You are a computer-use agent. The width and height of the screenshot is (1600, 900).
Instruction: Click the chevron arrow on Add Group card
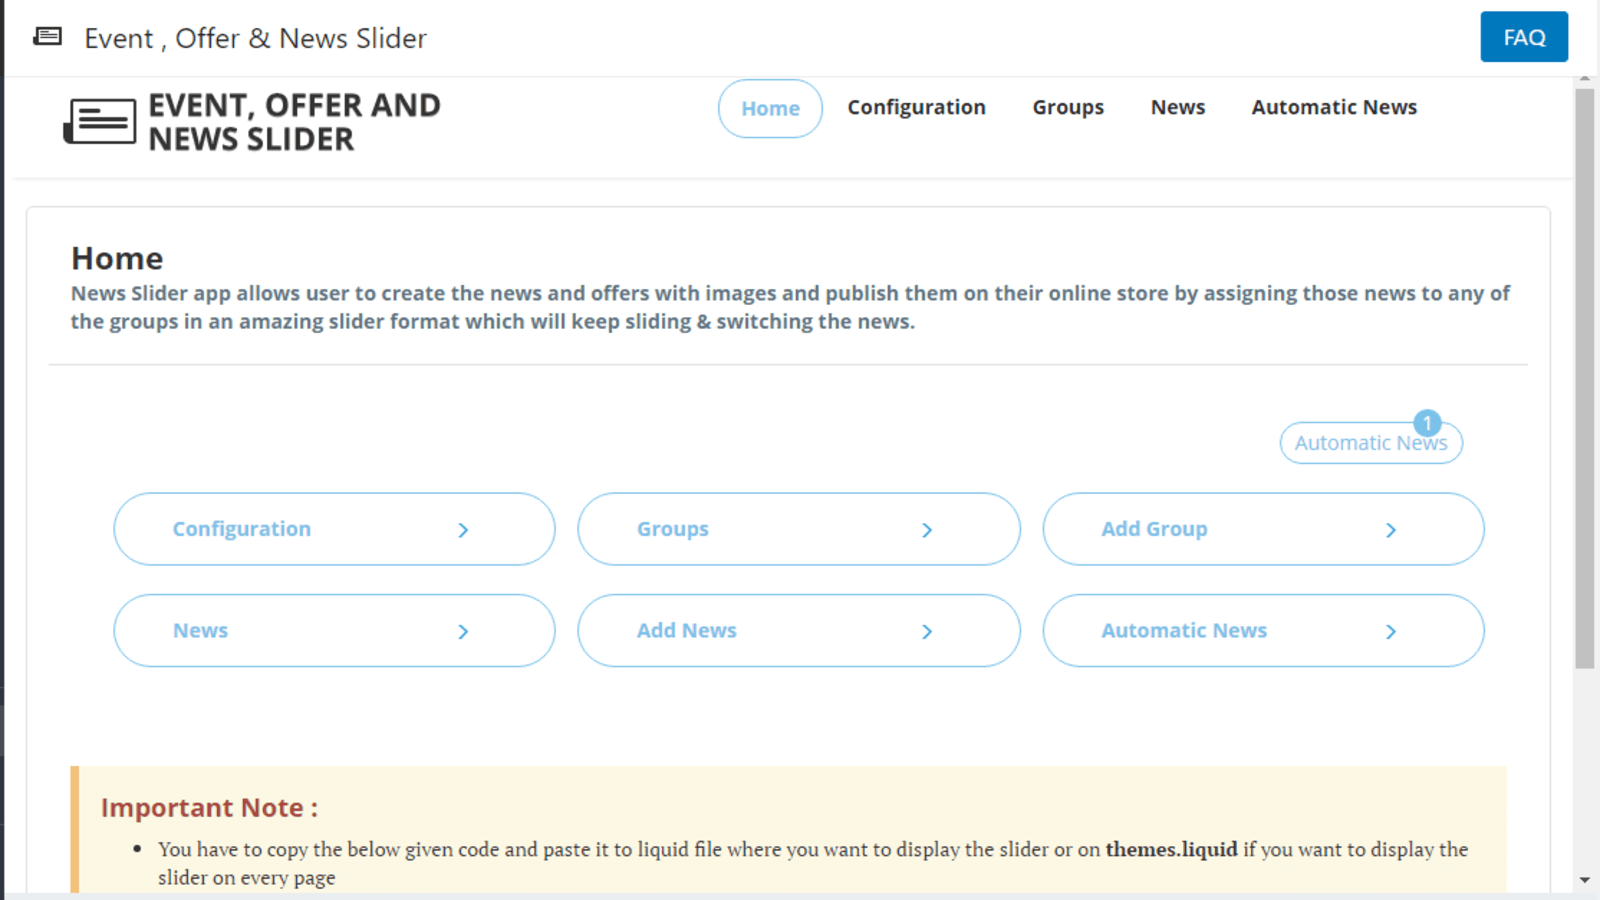click(x=1391, y=530)
